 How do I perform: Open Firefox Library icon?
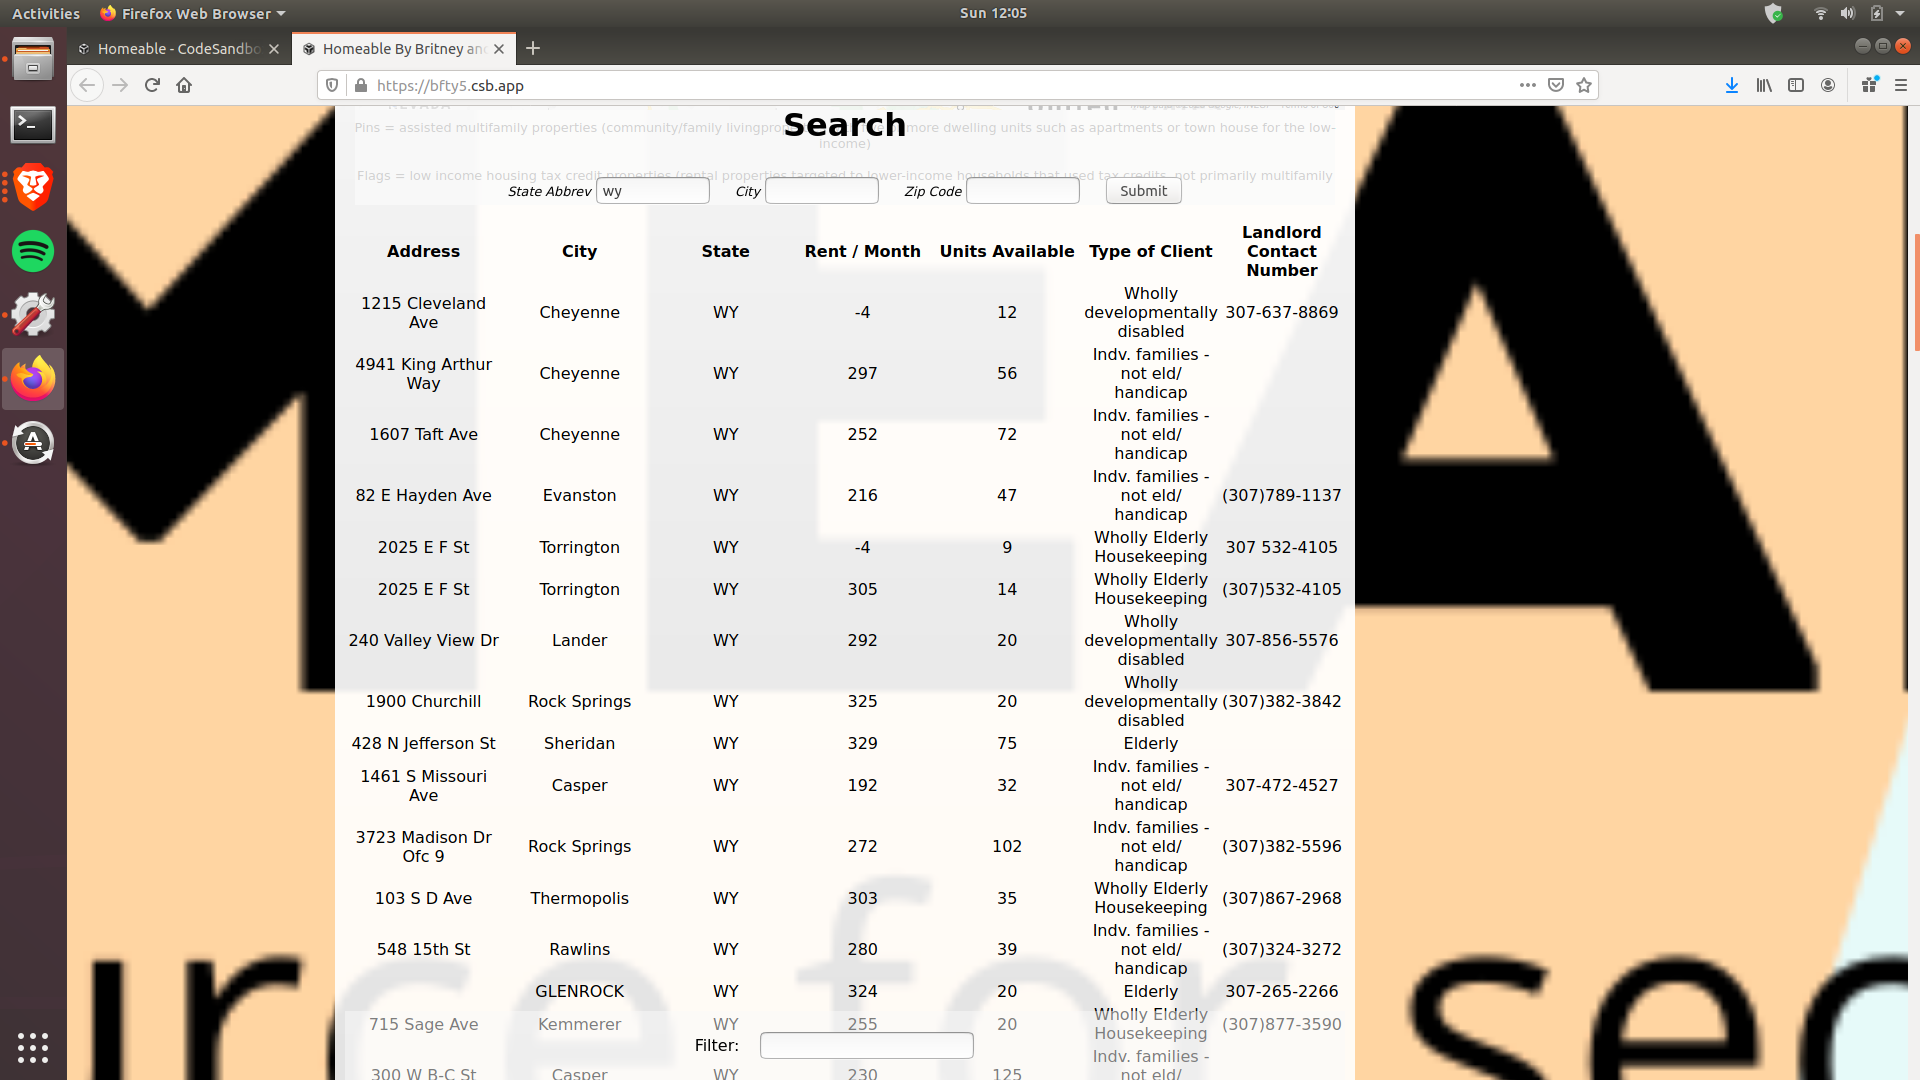(x=1764, y=85)
